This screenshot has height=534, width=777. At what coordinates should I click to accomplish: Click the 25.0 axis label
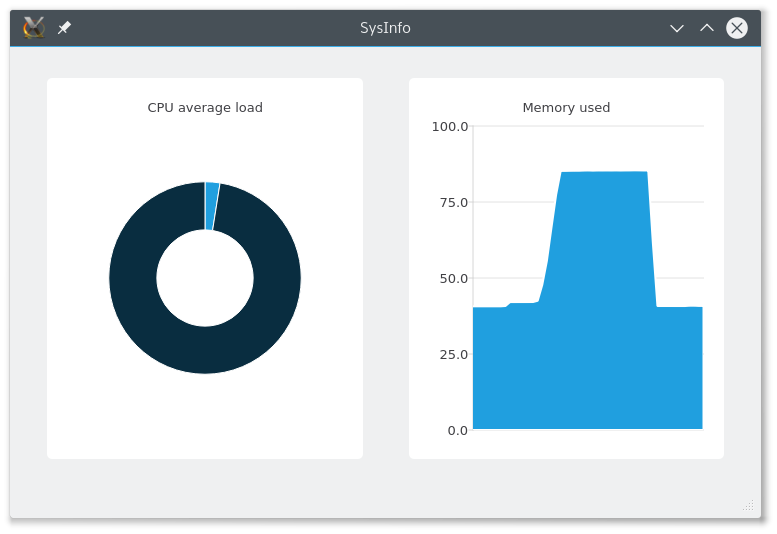click(x=453, y=354)
